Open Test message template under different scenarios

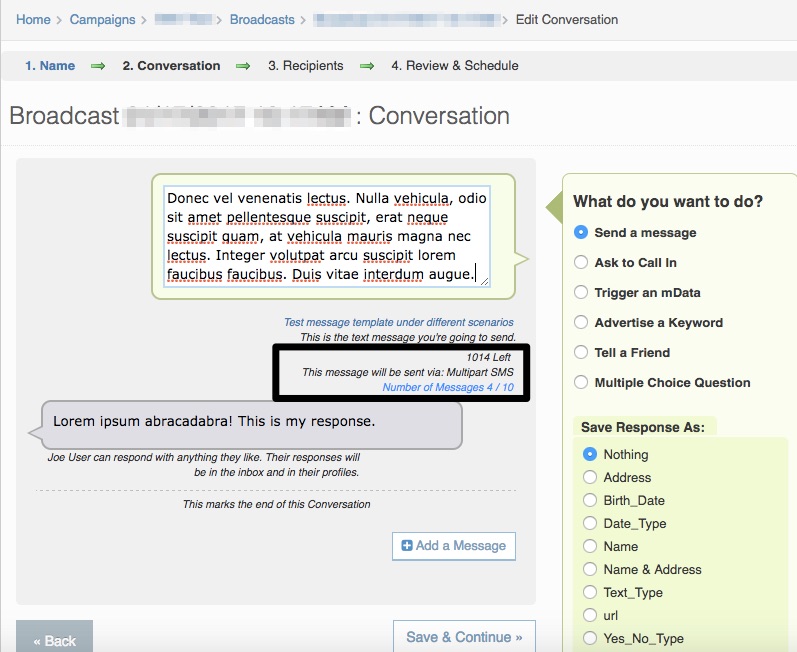[398, 322]
